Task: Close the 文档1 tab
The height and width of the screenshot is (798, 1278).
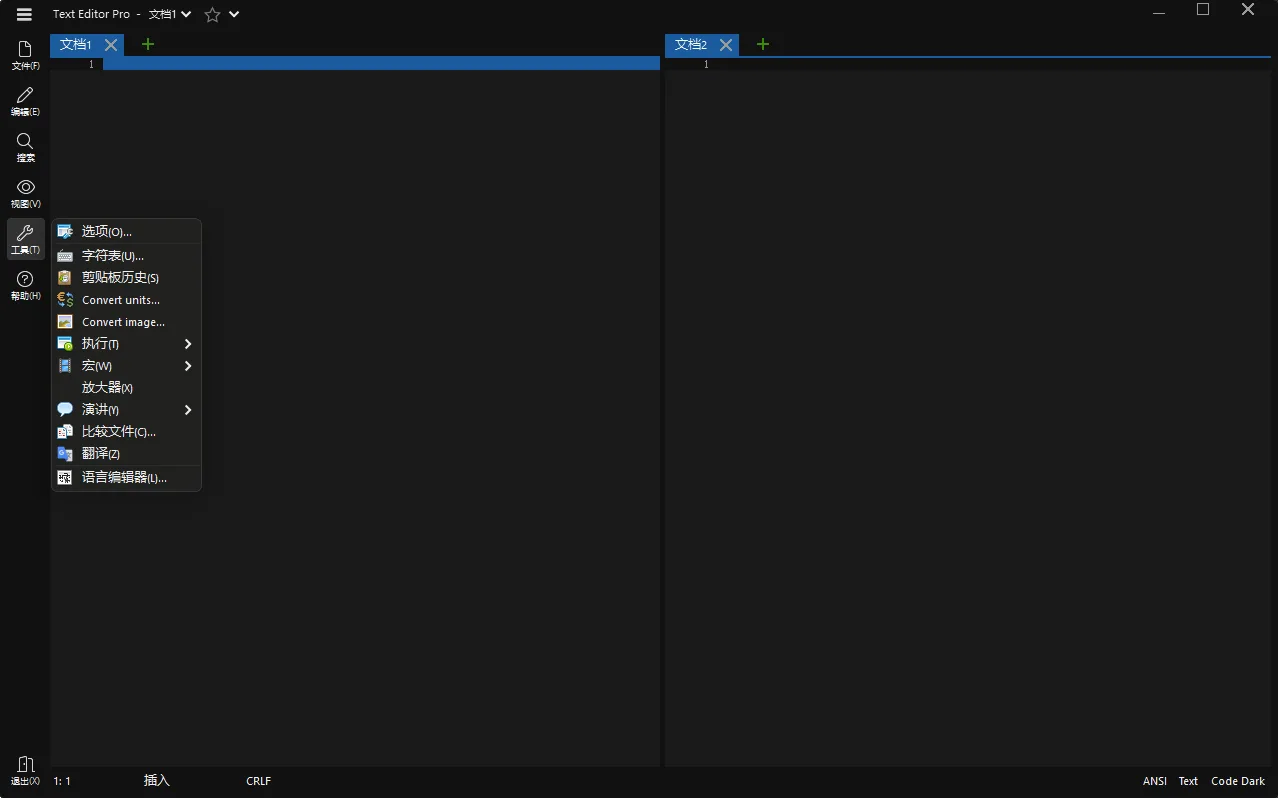Action: pos(111,45)
